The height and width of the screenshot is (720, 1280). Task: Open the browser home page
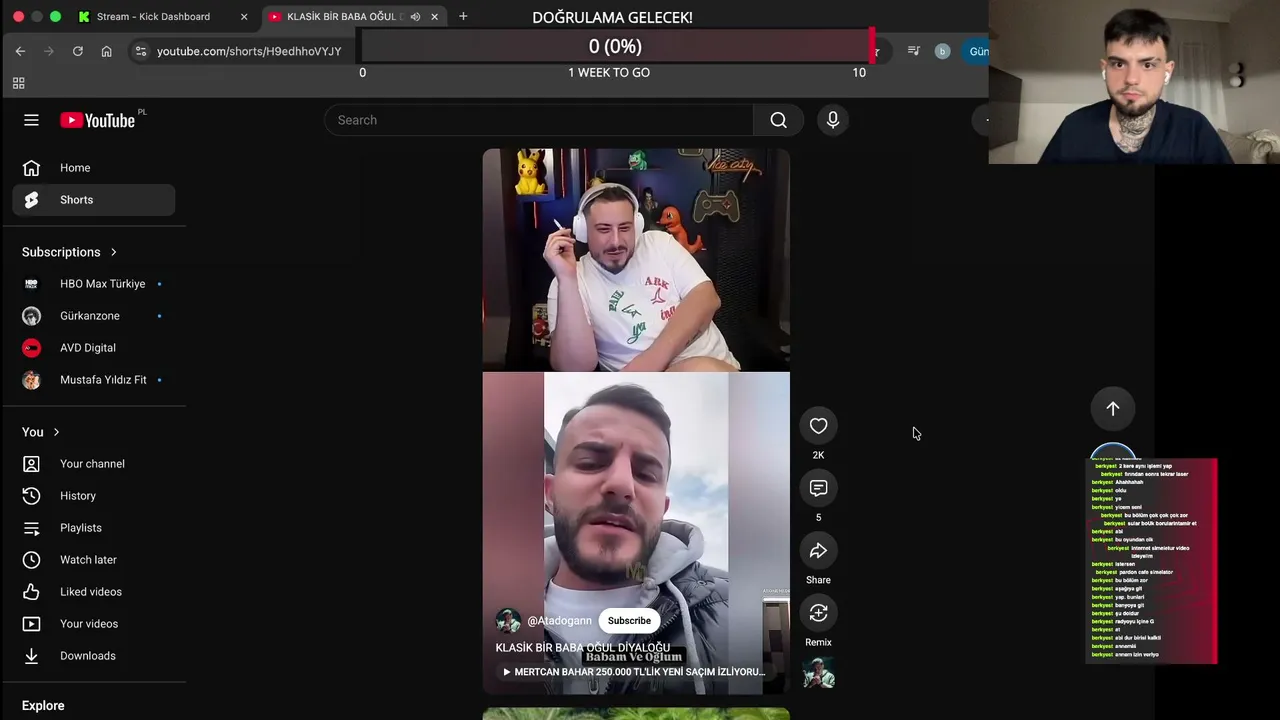tap(106, 51)
